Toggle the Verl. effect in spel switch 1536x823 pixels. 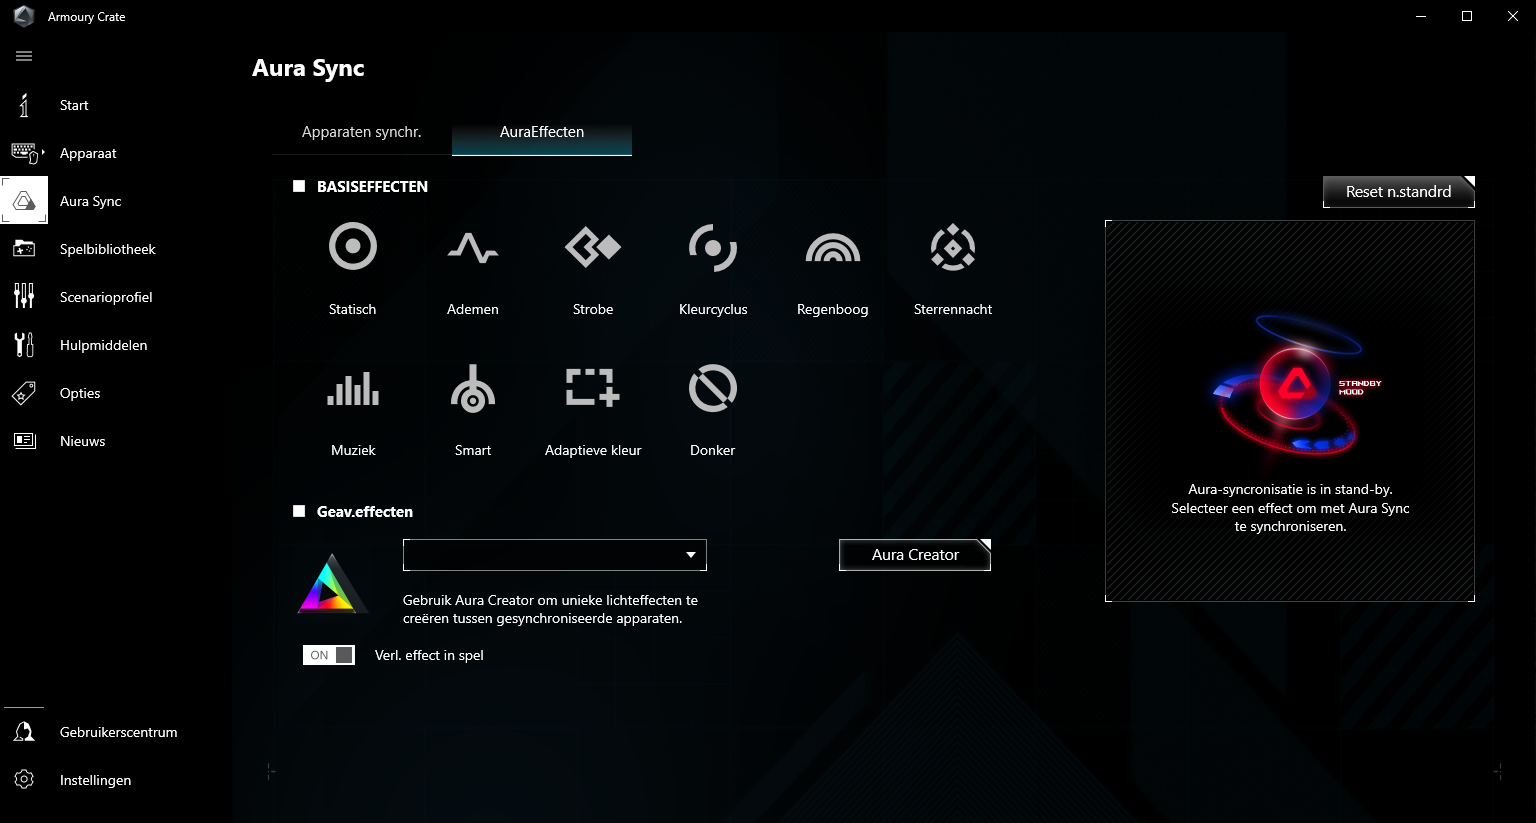pyautogui.click(x=329, y=655)
